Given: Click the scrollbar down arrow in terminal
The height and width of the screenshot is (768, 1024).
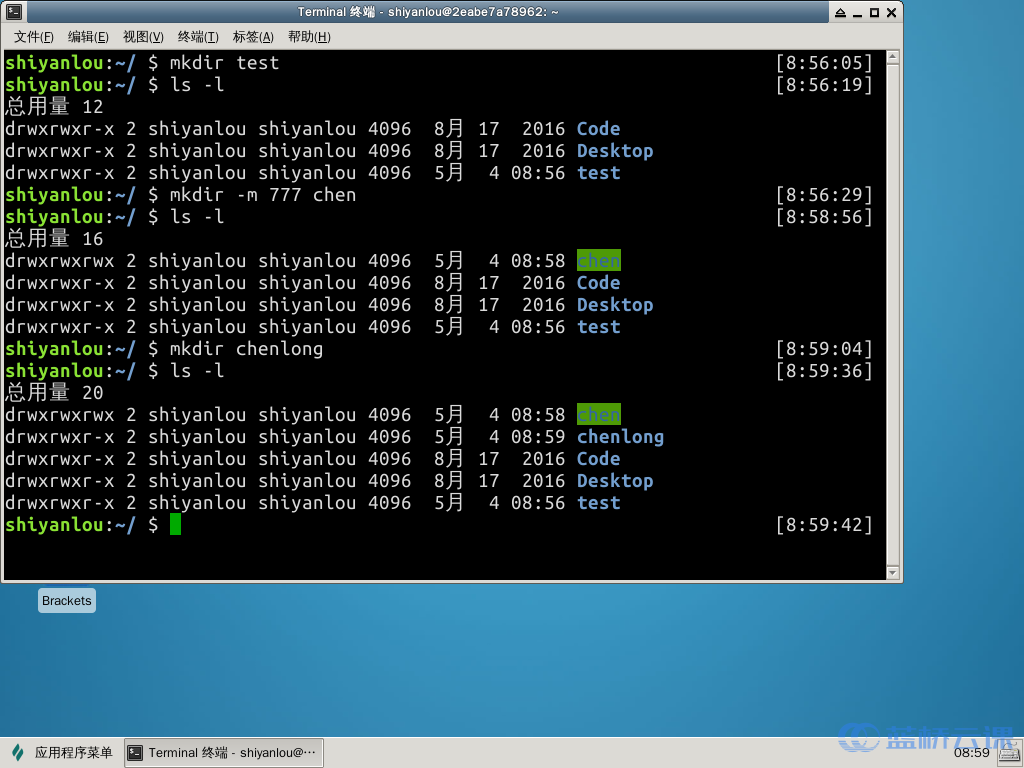Looking at the screenshot, I should point(892,573).
